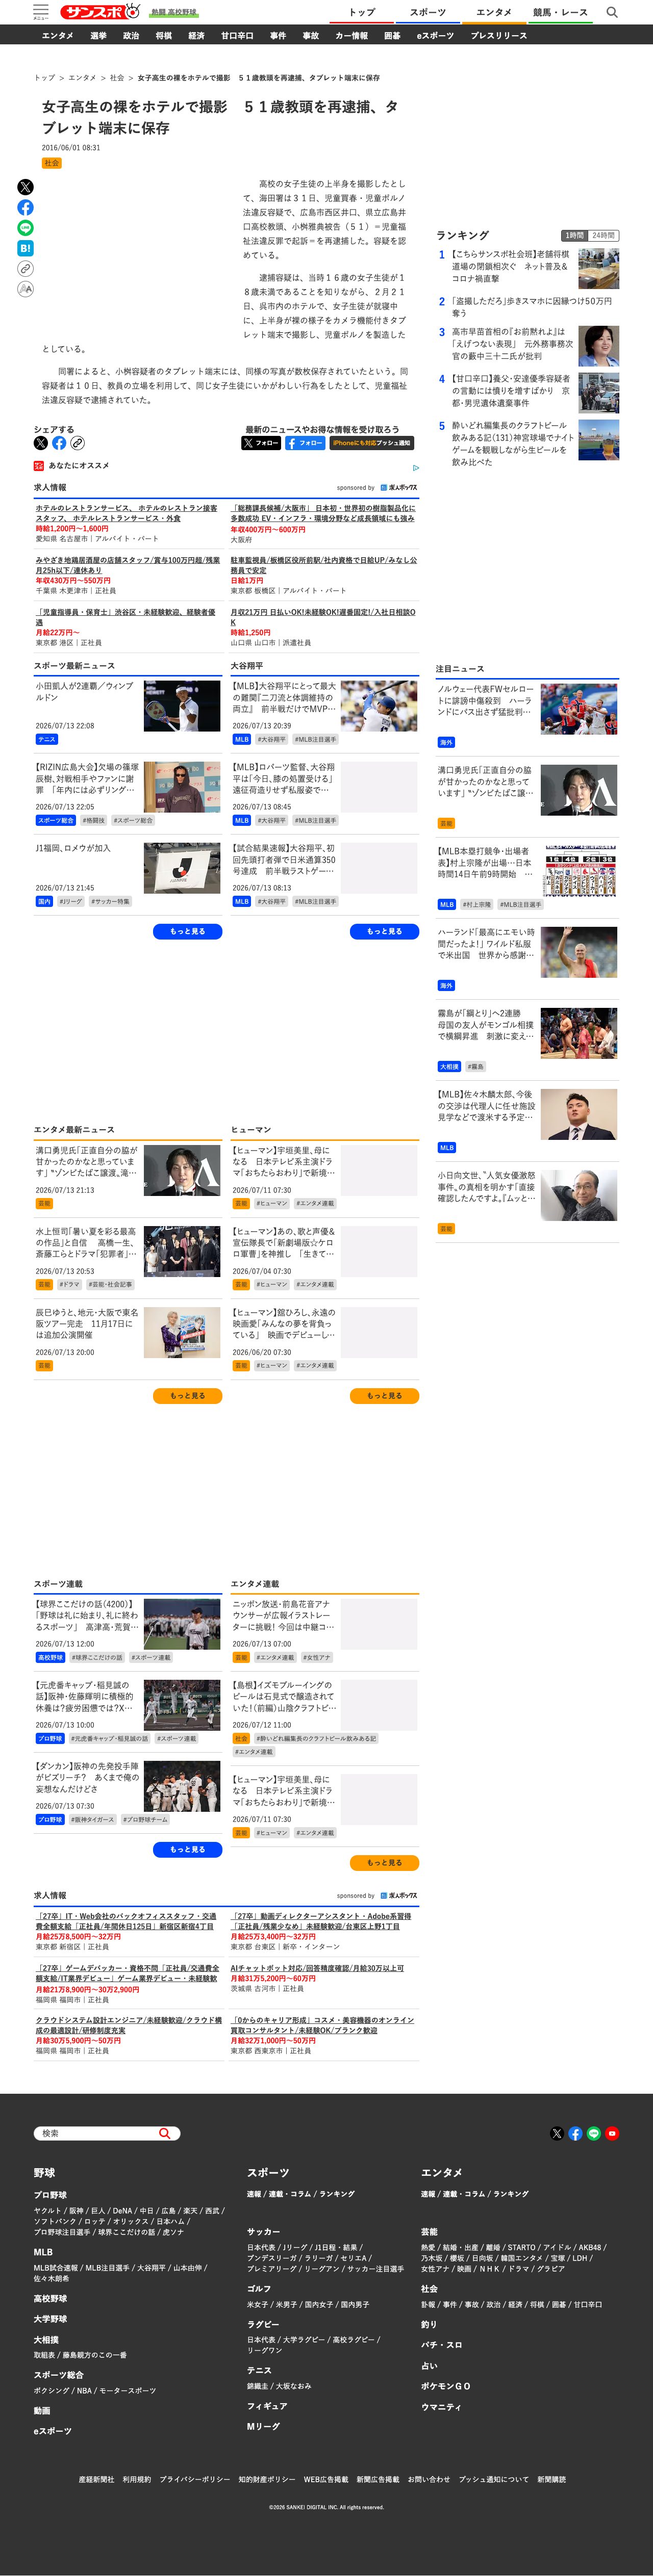Screen dimensions: 653x2576
Task: Click もっと見る under ヒューマン section
Action: click(384, 1395)
